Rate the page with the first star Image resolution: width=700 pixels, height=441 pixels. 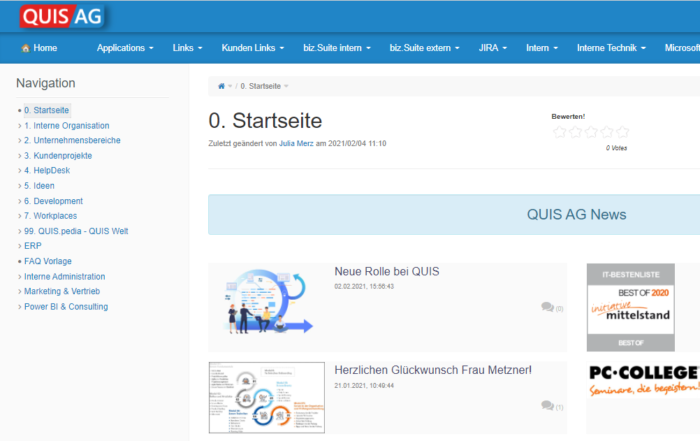(559, 132)
